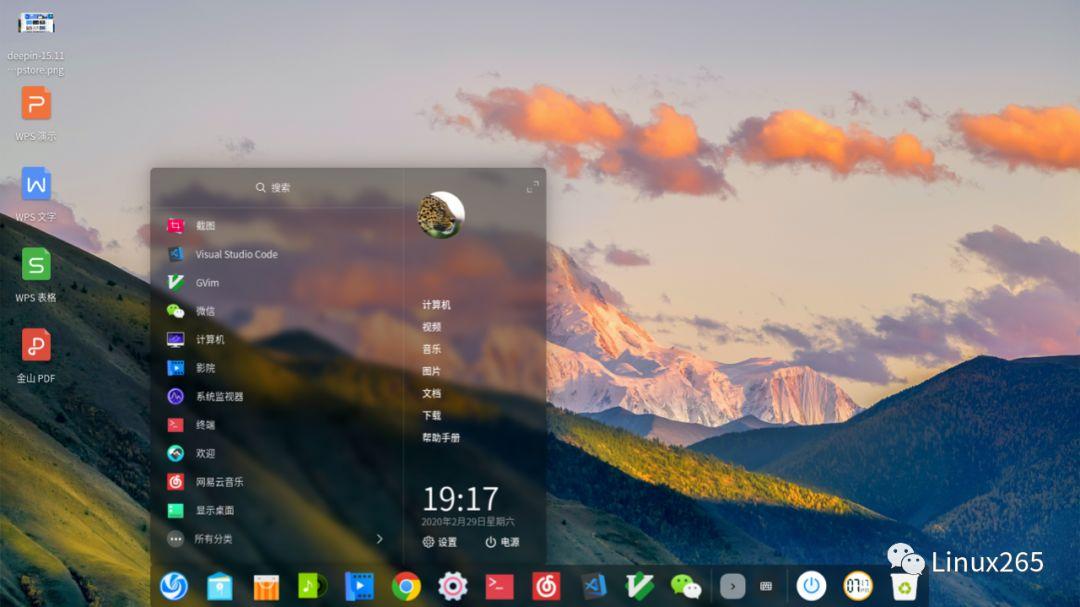
Task: Open the Control Center gear in the dock
Action: point(452,588)
